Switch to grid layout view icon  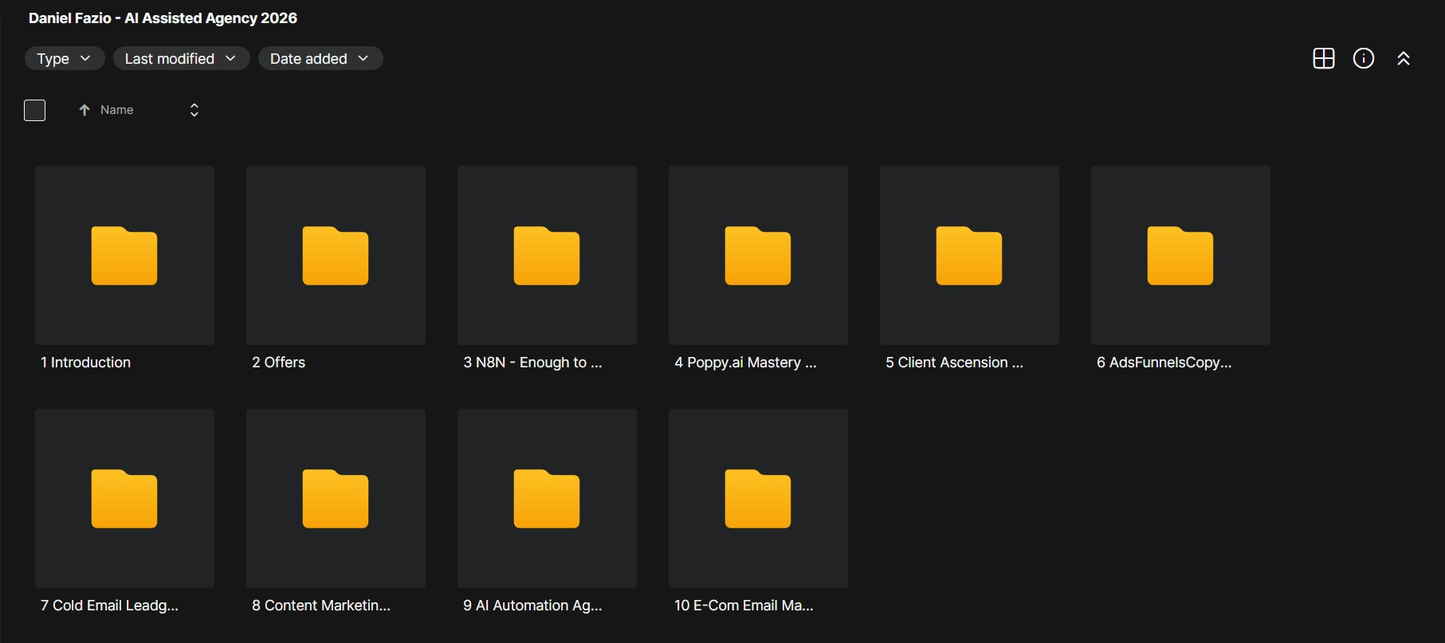1323,58
